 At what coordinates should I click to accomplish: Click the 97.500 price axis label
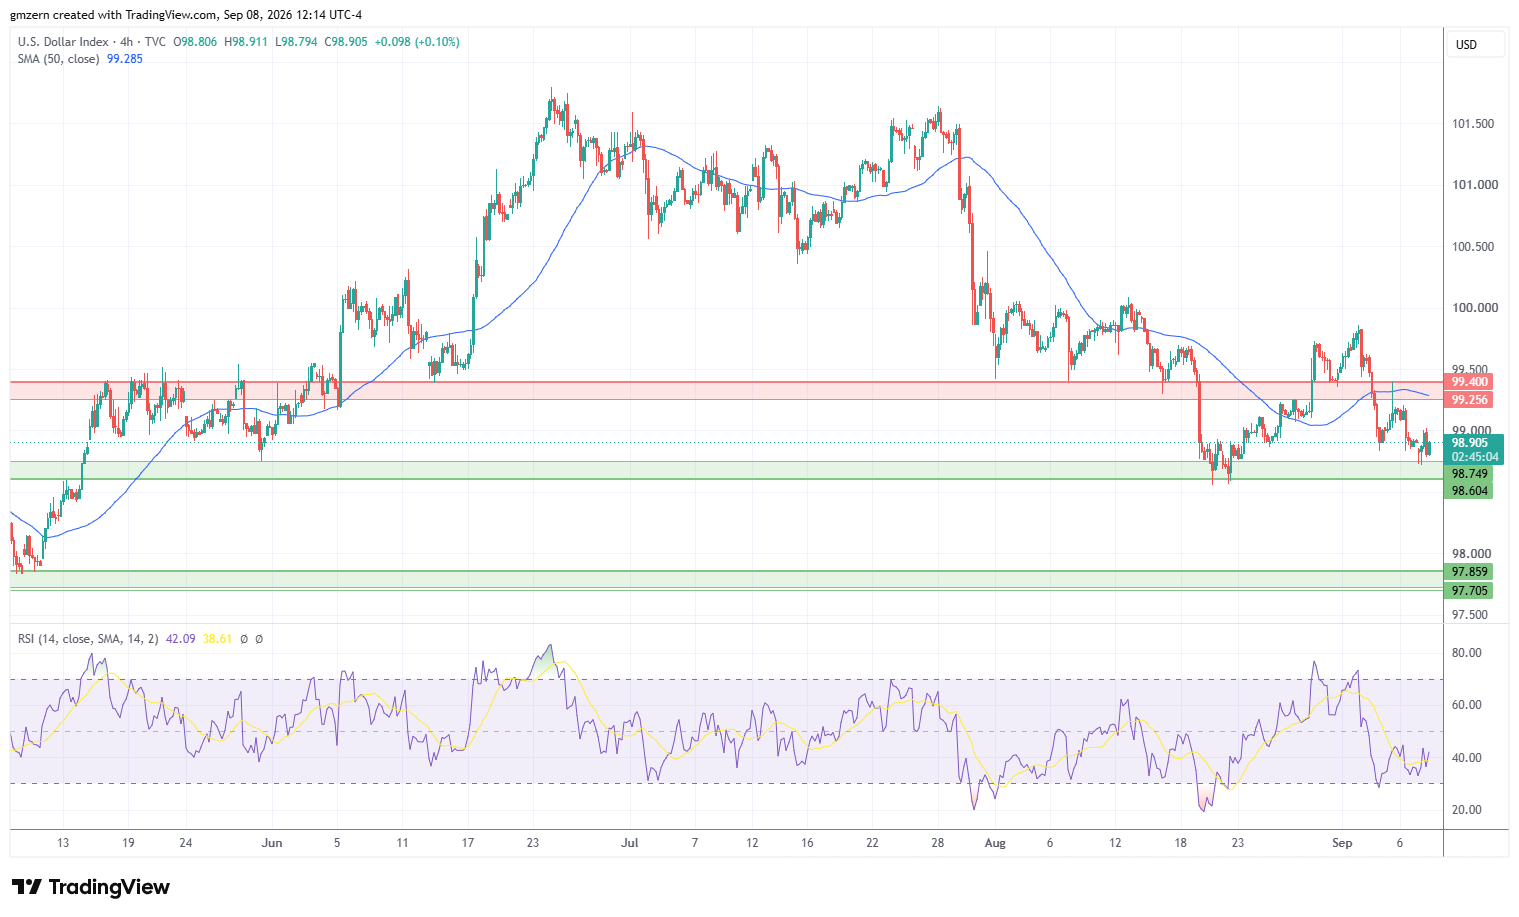click(1469, 615)
